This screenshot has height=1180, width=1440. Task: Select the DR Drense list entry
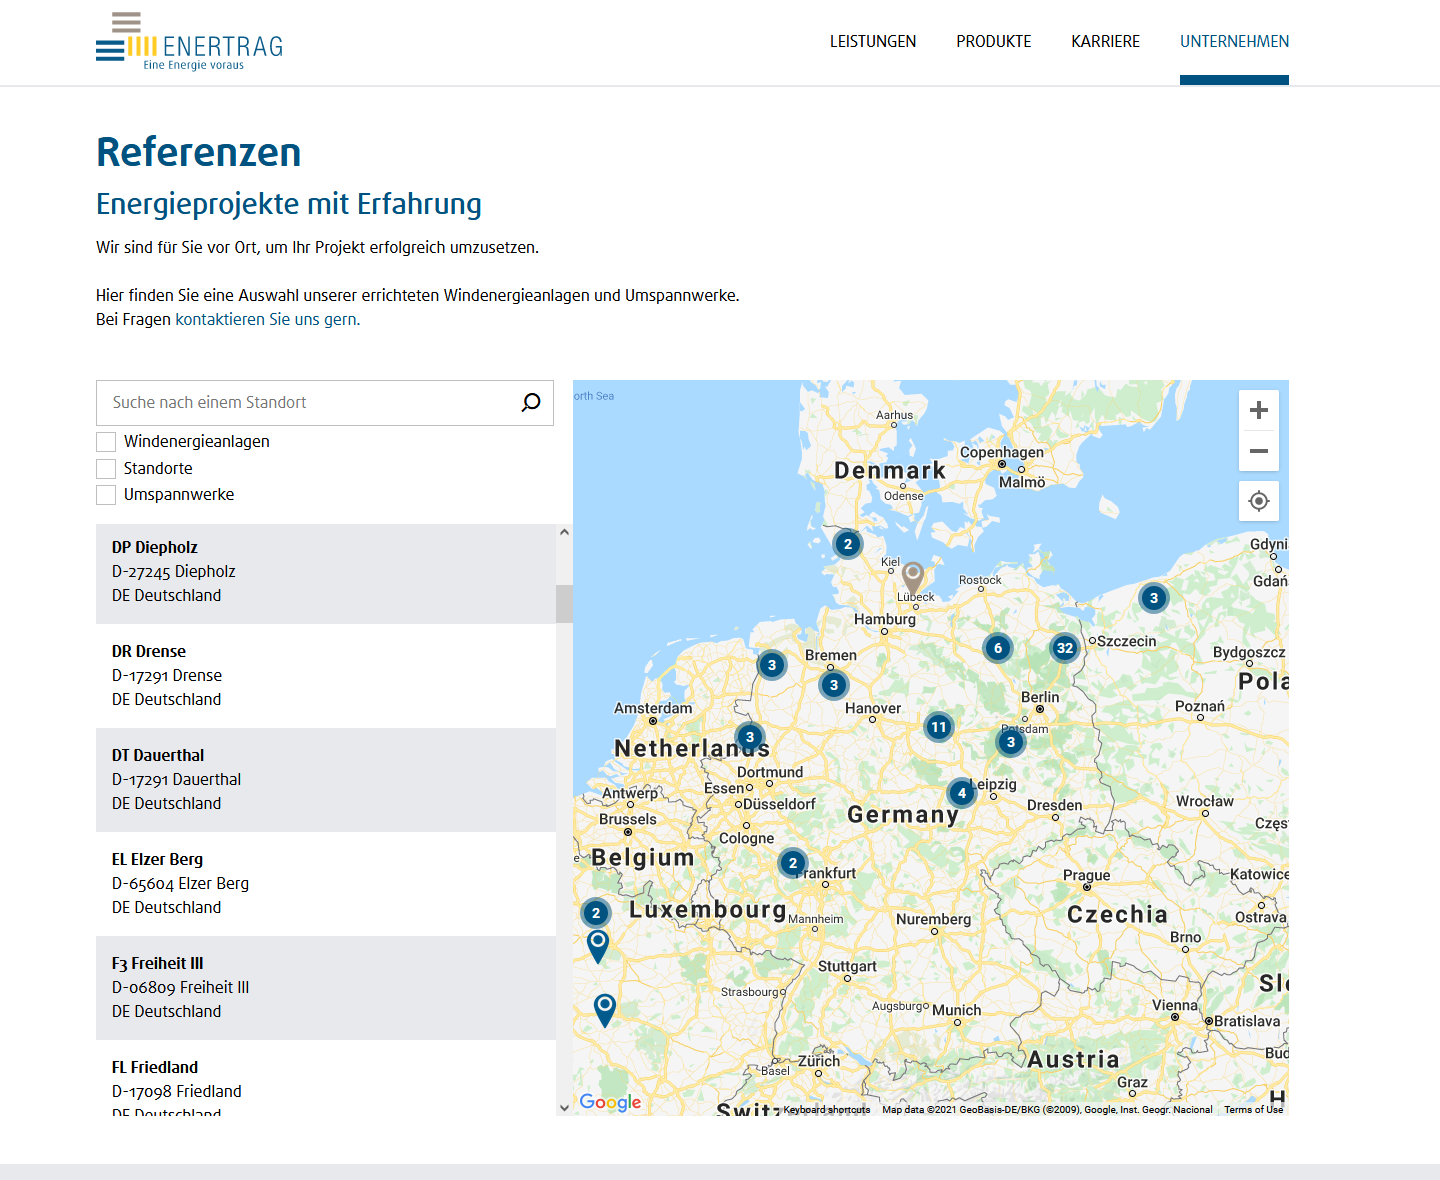pyautogui.click(x=326, y=676)
